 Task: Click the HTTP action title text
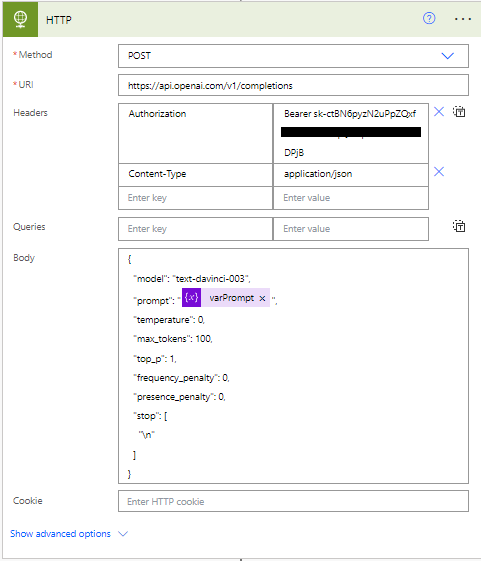(59, 20)
